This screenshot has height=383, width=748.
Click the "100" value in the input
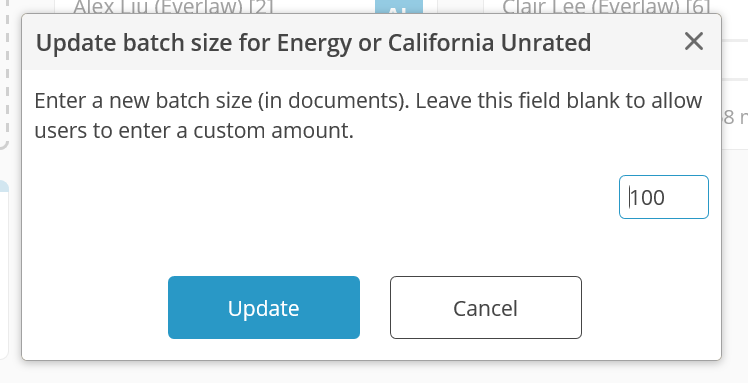coord(647,197)
